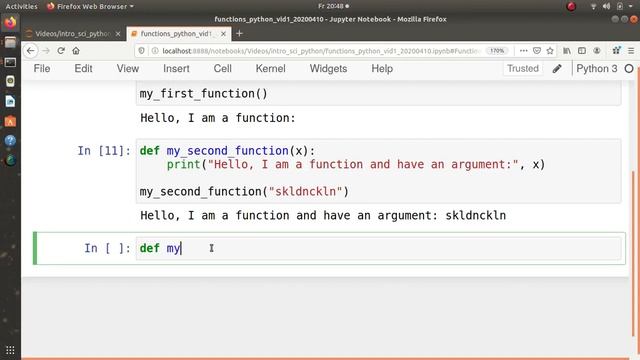The width and height of the screenshot is (640, 360).
Task: Open the Jupyter Help menu
Action: (x=382, y=69)
